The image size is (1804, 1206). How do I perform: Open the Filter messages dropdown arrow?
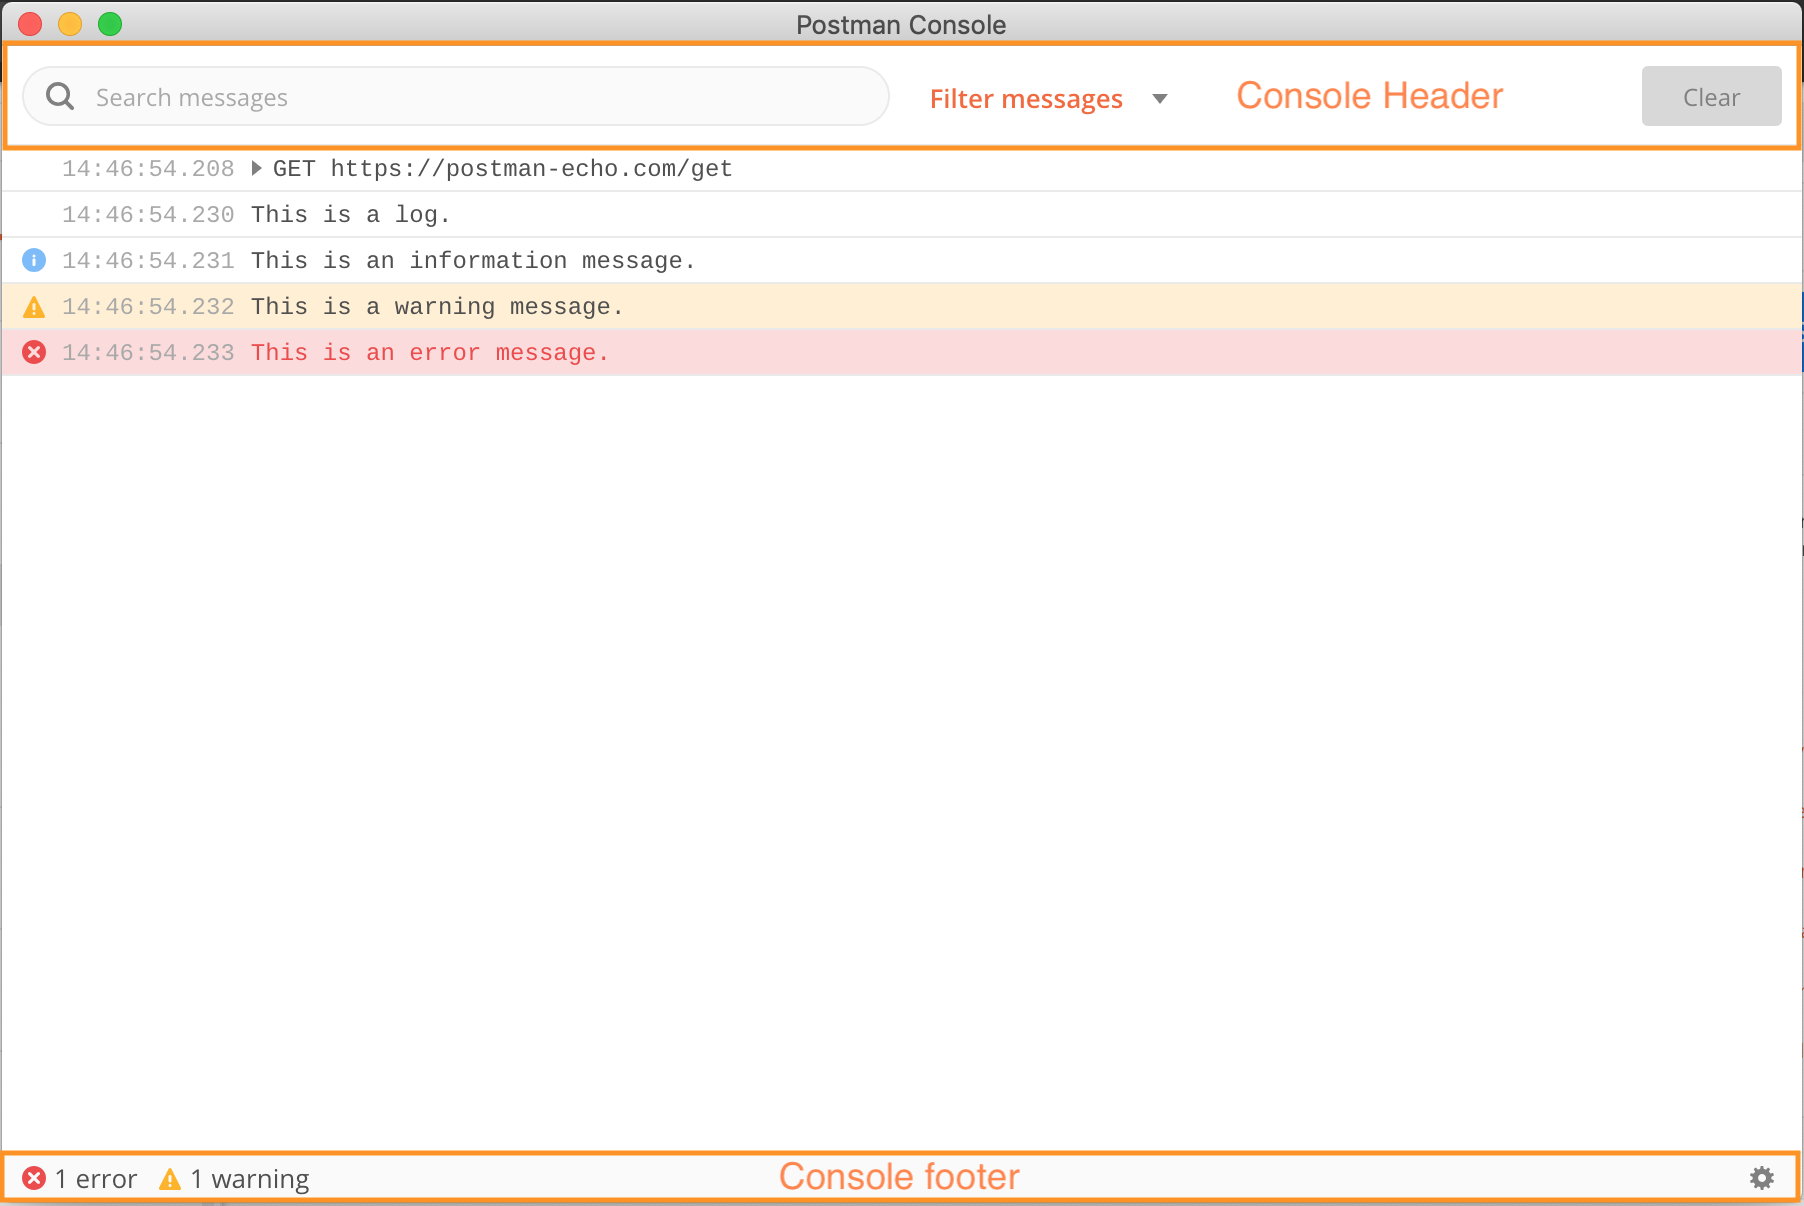pyautogui.click(x=1160, y=98)
